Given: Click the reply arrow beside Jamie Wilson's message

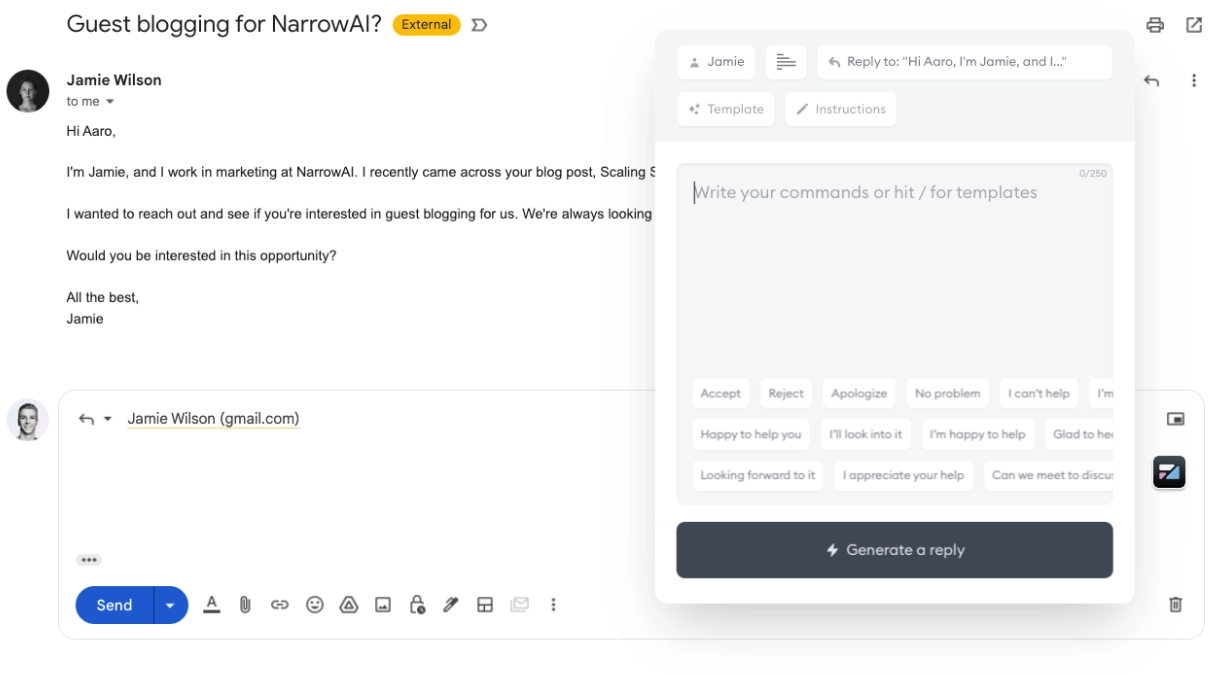Looking at the screenshot, I should 1152,81.
